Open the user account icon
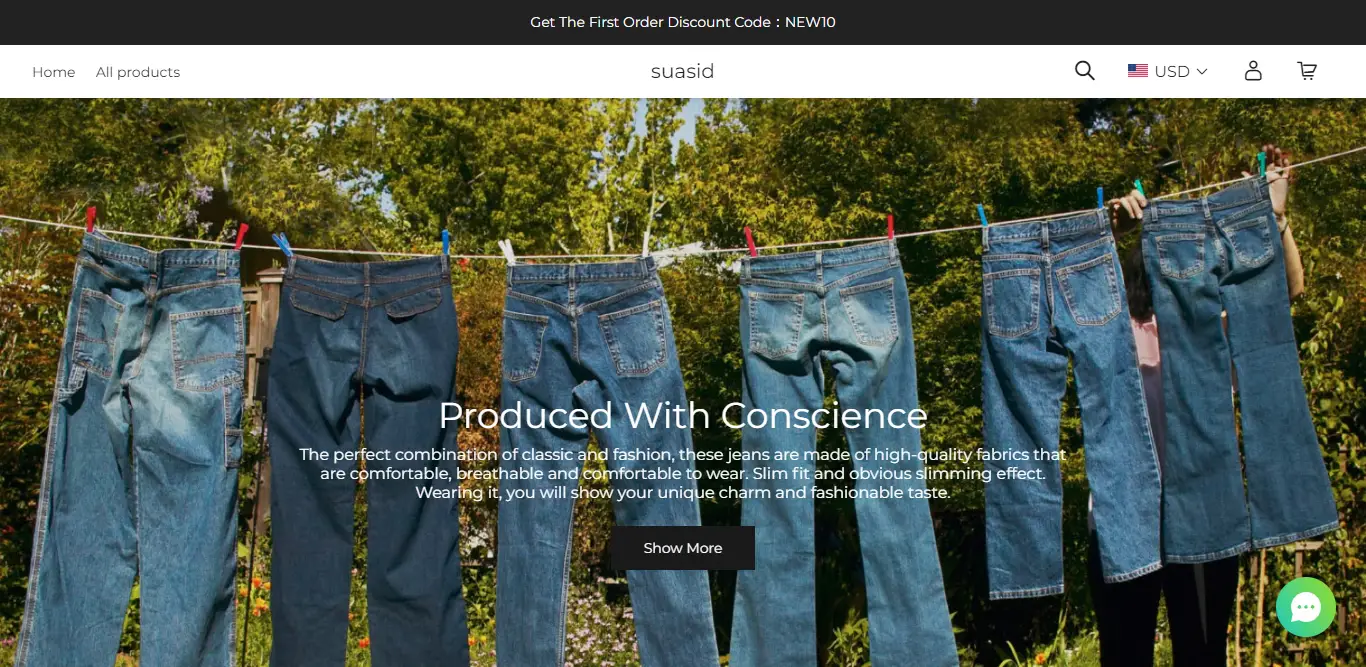1366x667 pixels. pyautogui.click(x=1253, y=71)
